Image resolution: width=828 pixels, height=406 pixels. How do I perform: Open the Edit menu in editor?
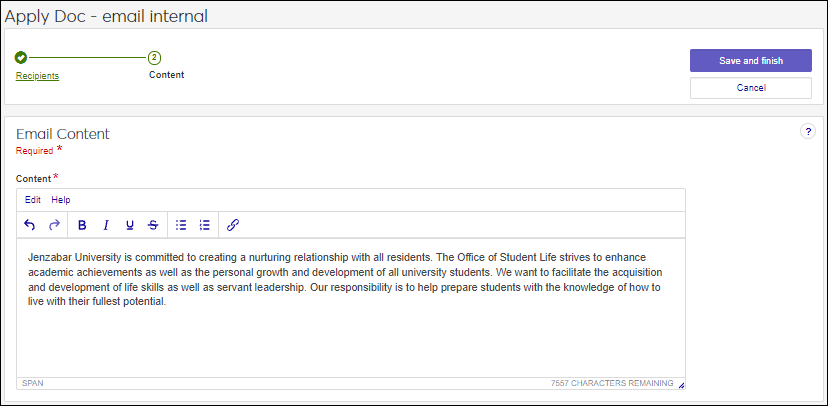click(x=33, y=200)
